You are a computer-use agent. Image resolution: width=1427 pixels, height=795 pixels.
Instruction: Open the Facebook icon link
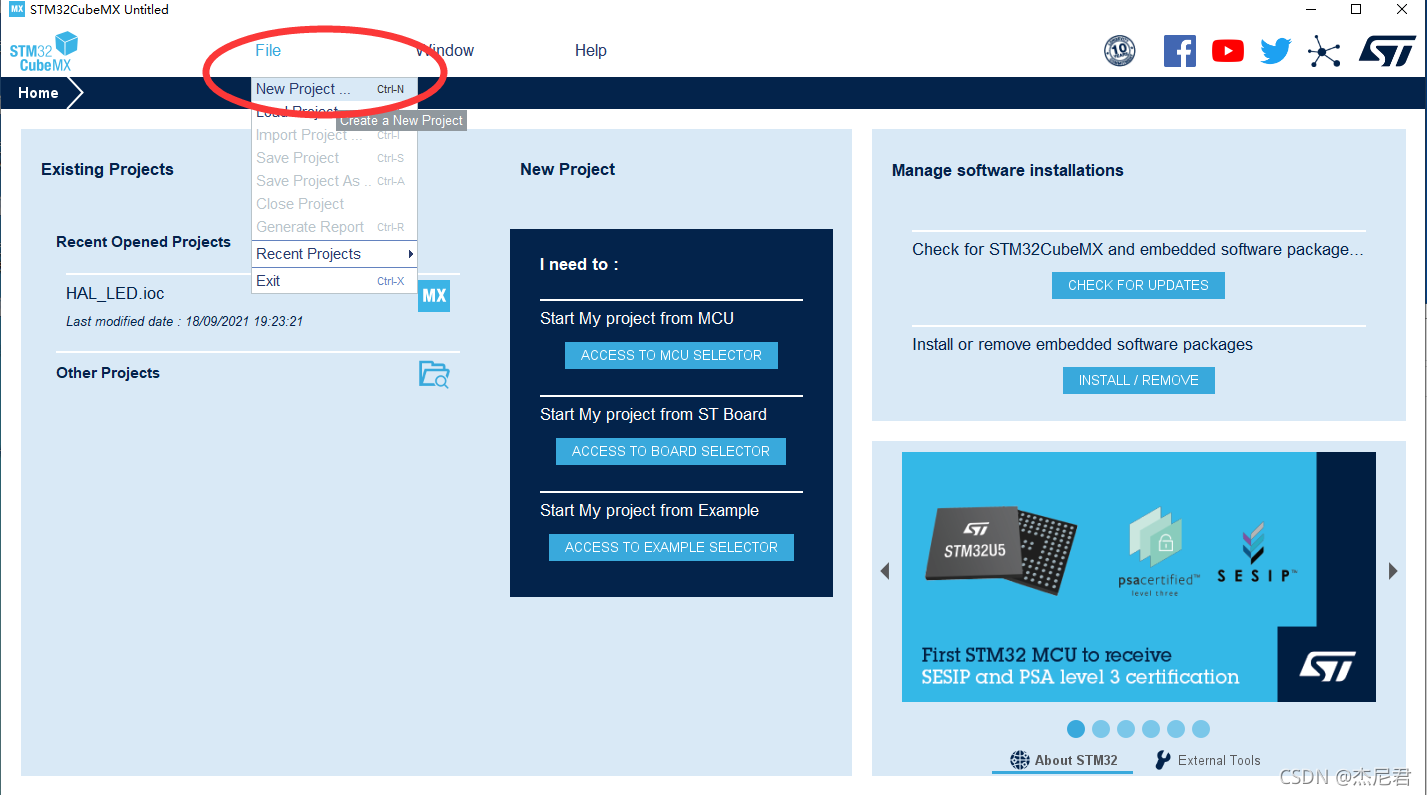coord(1179,51)
